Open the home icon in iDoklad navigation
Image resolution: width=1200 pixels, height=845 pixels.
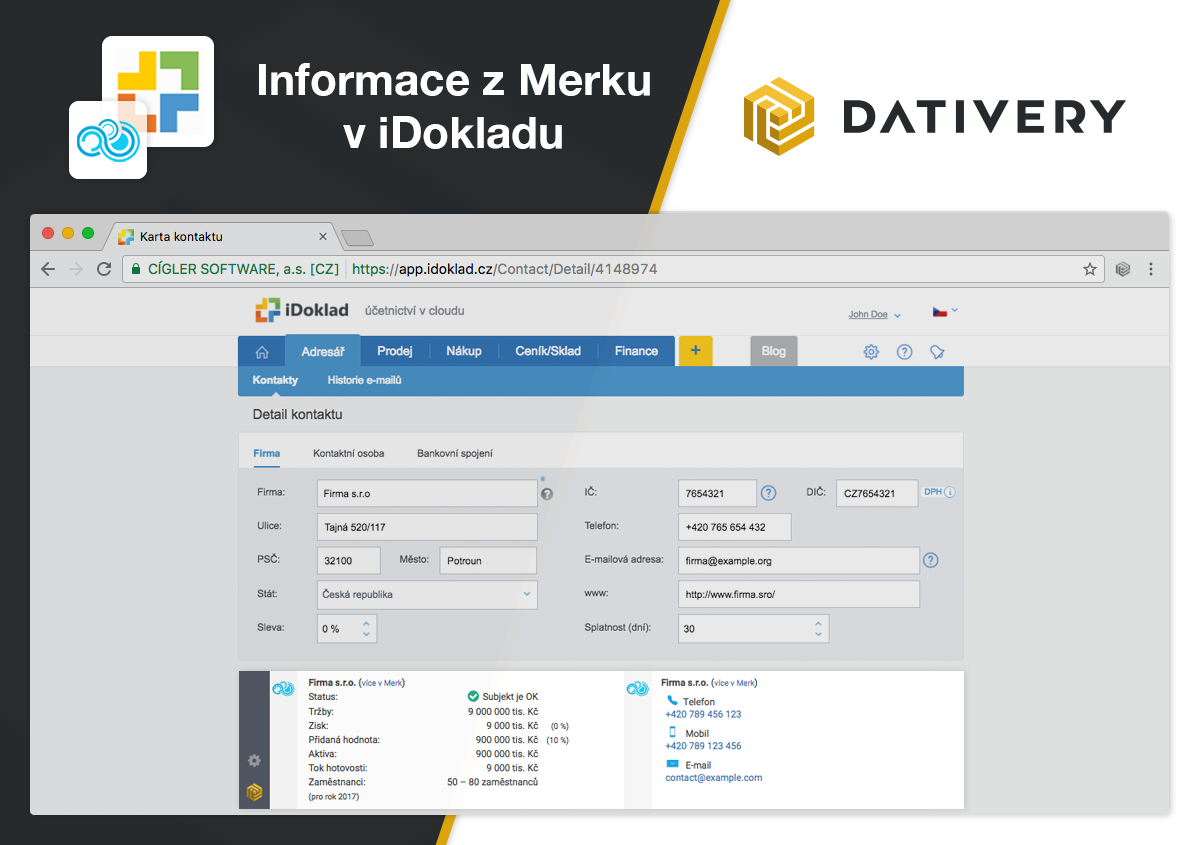coord(262,351)
